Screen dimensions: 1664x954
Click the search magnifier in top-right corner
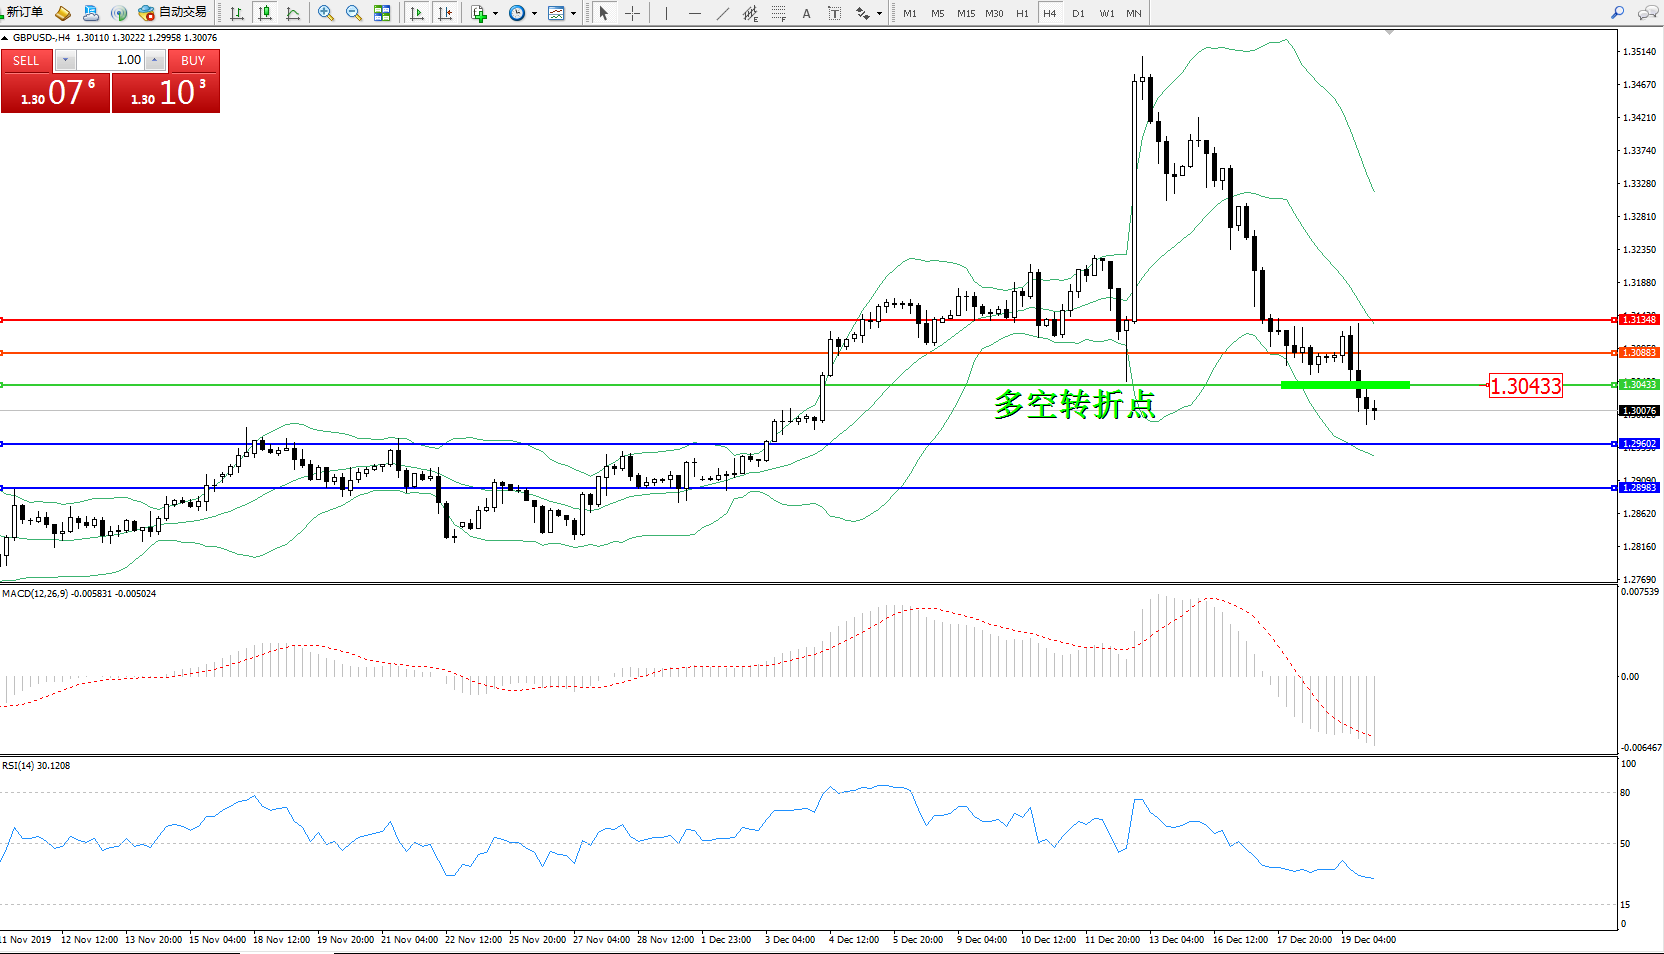1617,13
